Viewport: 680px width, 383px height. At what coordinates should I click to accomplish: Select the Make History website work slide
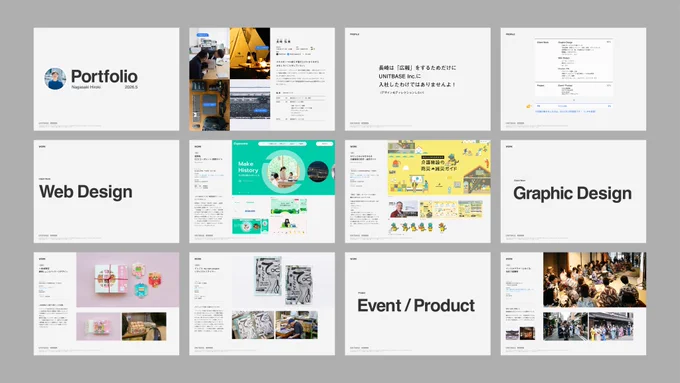click(262, 191)
